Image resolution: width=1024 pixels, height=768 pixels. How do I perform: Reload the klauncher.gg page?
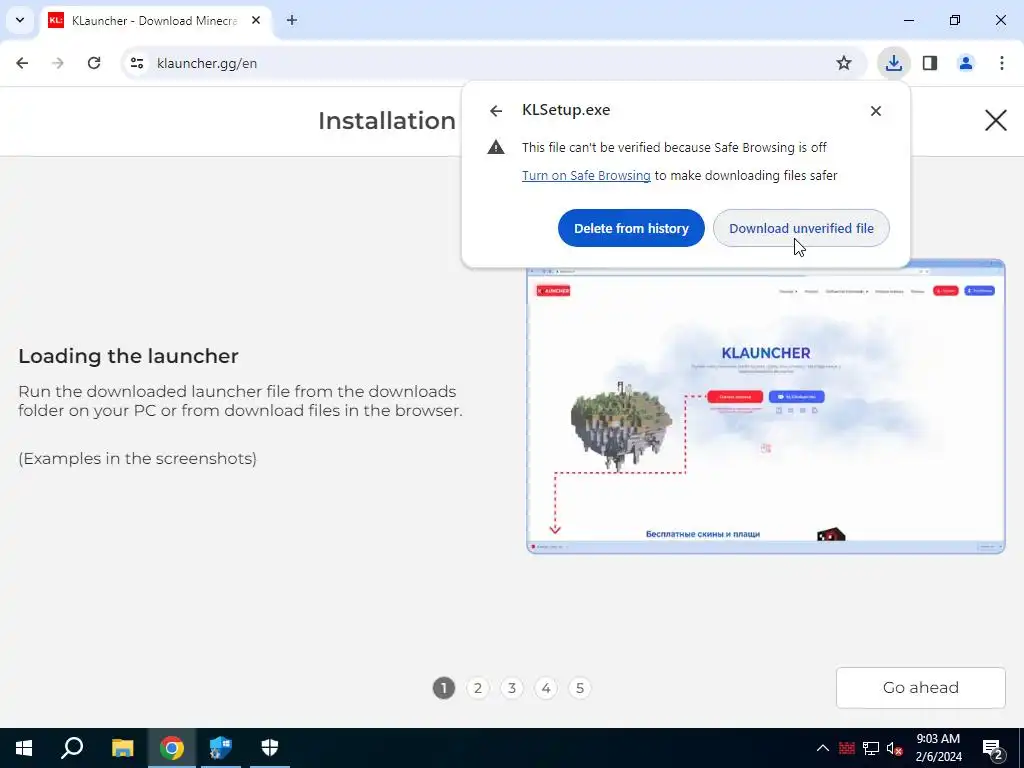94,63
